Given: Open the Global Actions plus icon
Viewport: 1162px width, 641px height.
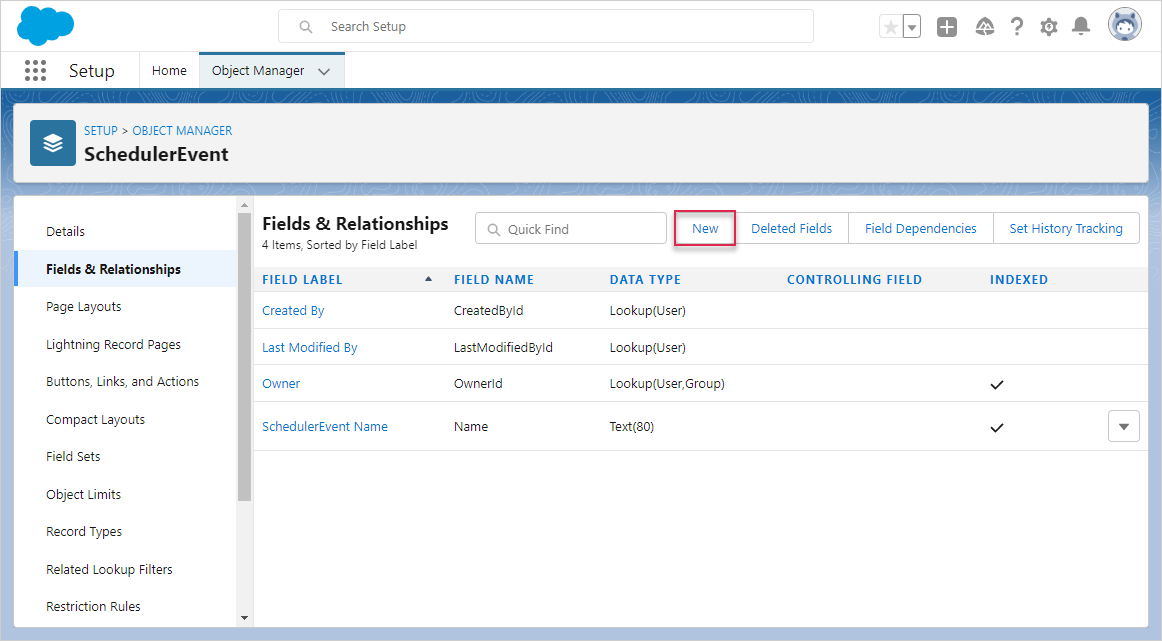Looking at the screenshot, I should click(947, 27).
